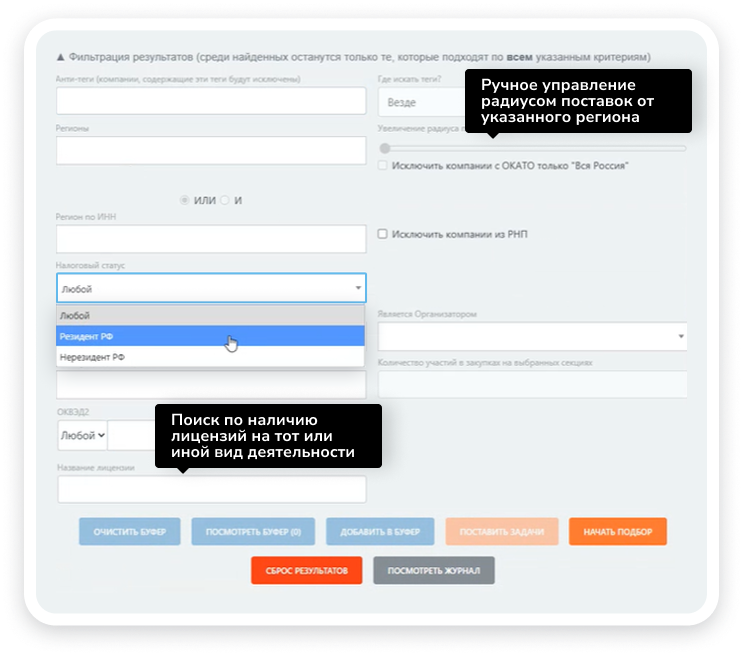This screenshot has width=743, height=656.
Task: Collapse the Фильтрация результатов section triangle
Action: tap(60, 57)
